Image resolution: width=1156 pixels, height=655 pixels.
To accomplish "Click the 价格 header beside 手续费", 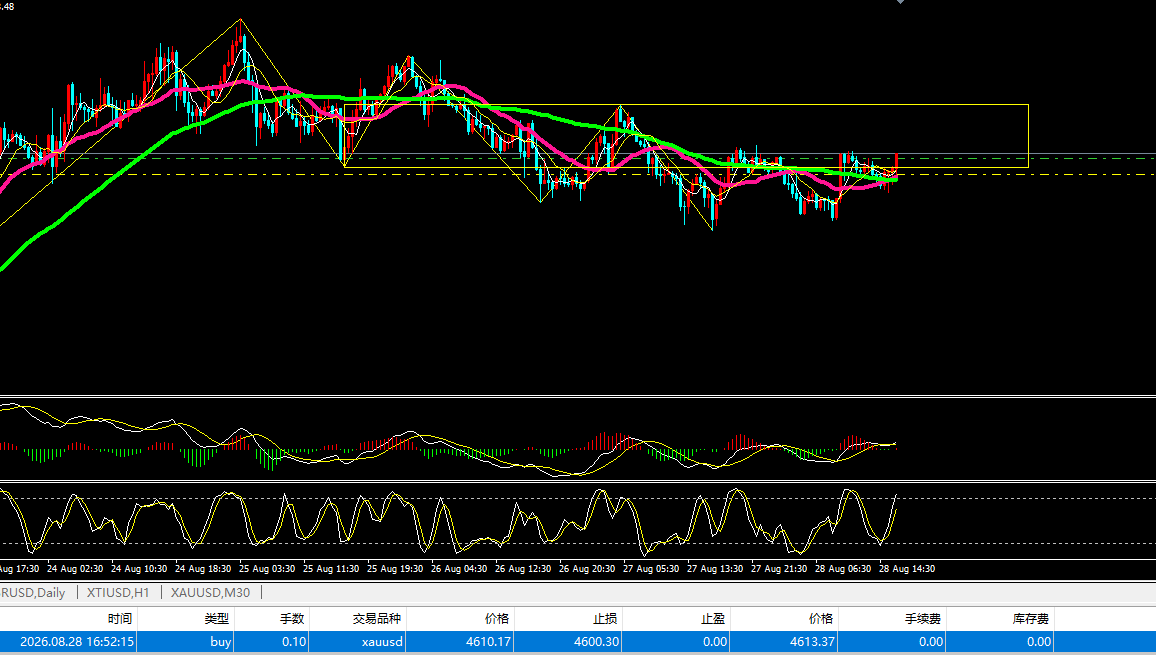I will pyautogui.click(x=821, y=619).
